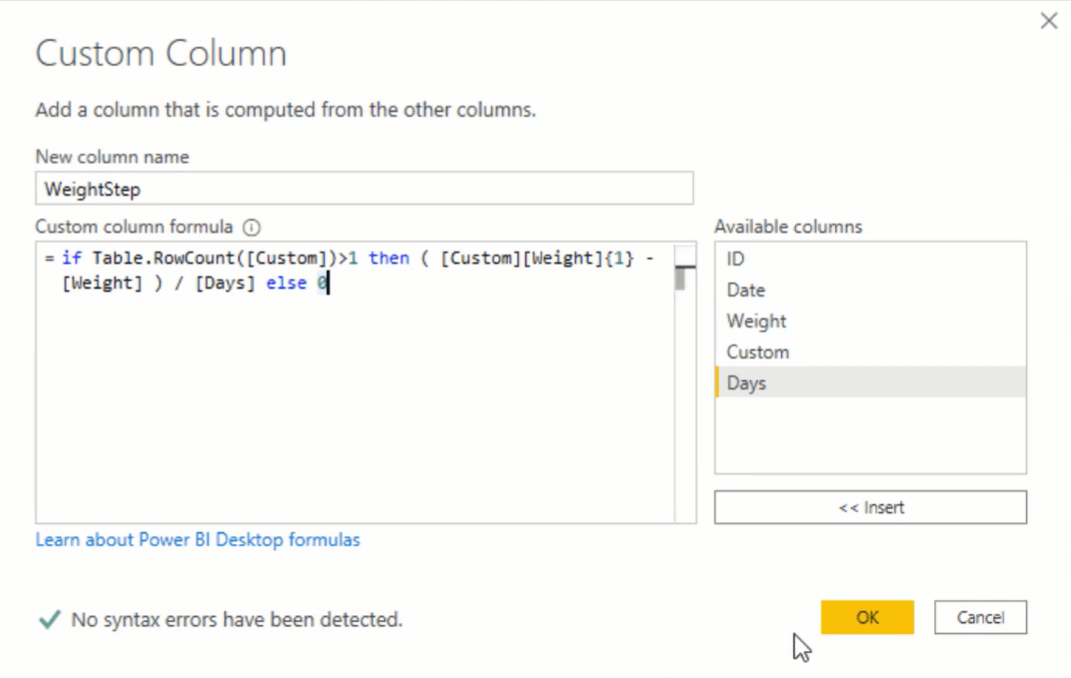This screenshot has height=678, width=1071.
Task: Select ID in Available columns
Action: click(870, 259)
